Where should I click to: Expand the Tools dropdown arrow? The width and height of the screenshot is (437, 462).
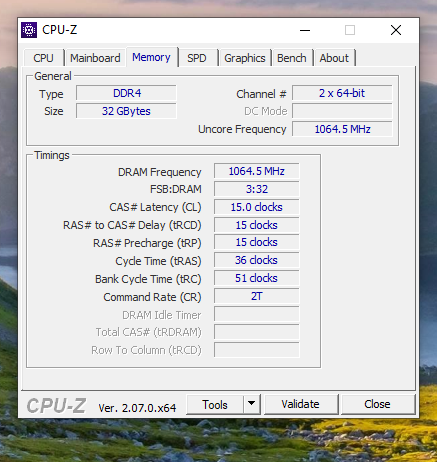click(252, 405)
